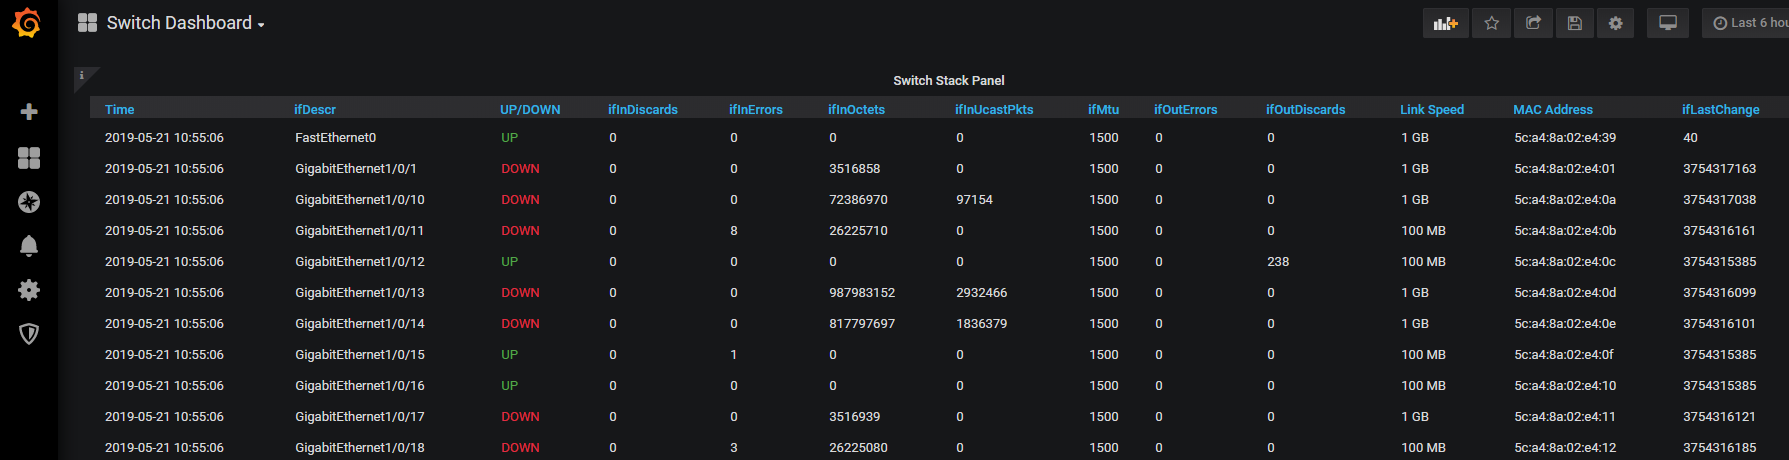
Task: Select the FastEthernet0 interface cell
Action: pos(336,138)
